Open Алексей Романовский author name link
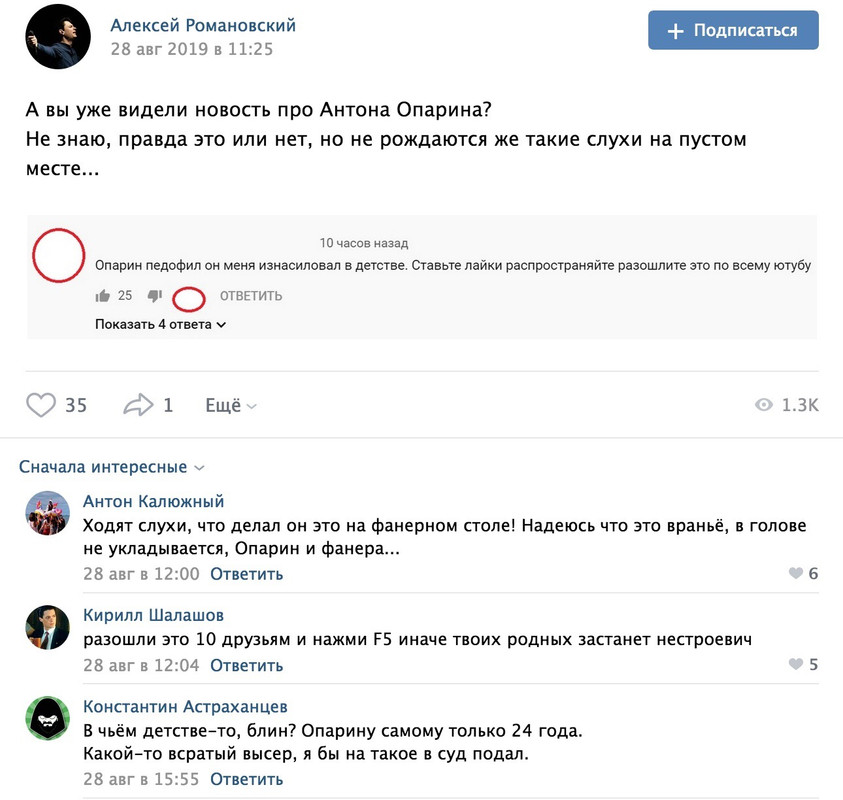843x800 pixels. tap(203, 25)
